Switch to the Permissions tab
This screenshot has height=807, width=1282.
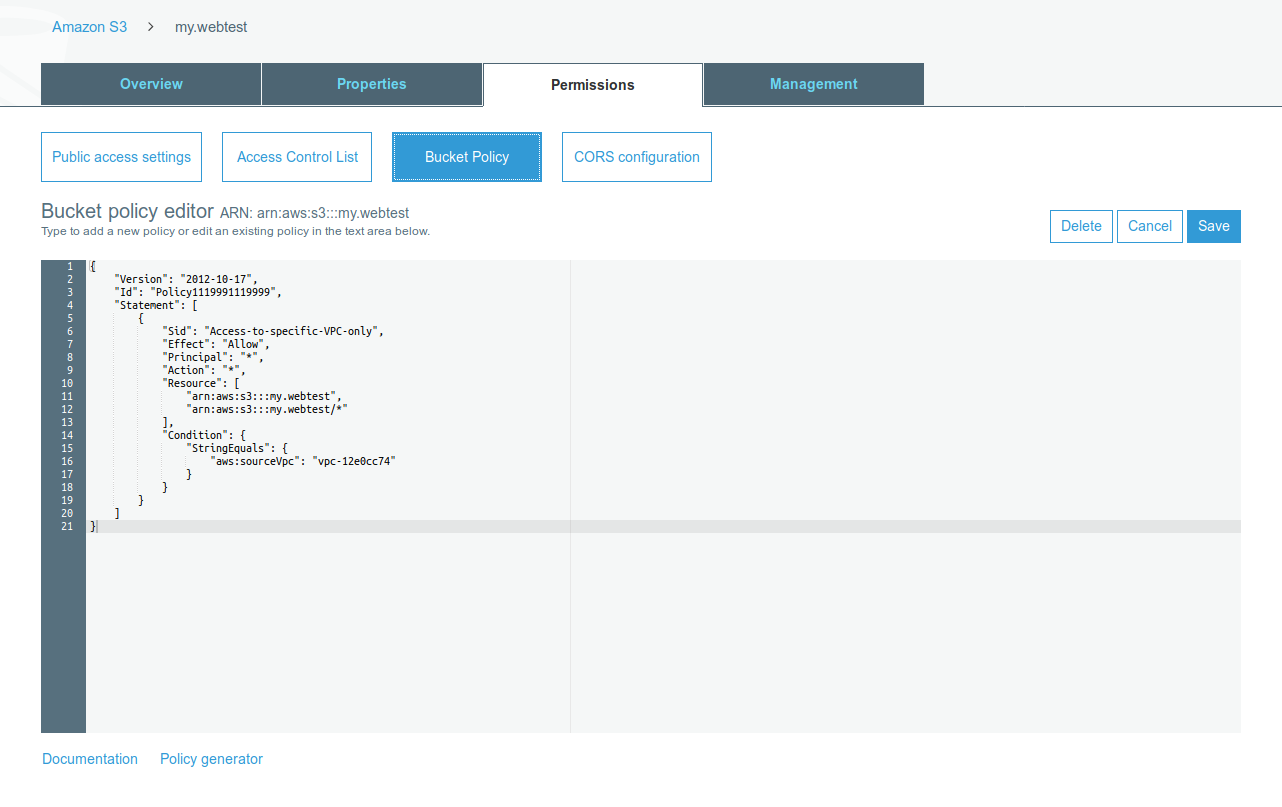tap(592, 84)
